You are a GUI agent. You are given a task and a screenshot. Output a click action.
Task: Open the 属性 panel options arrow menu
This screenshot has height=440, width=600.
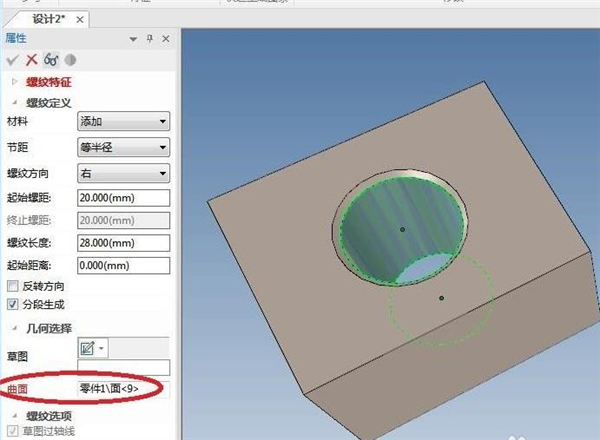133,38
